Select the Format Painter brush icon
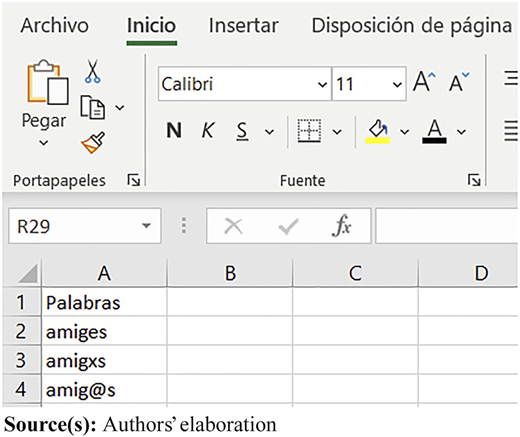 coord(93,143)
